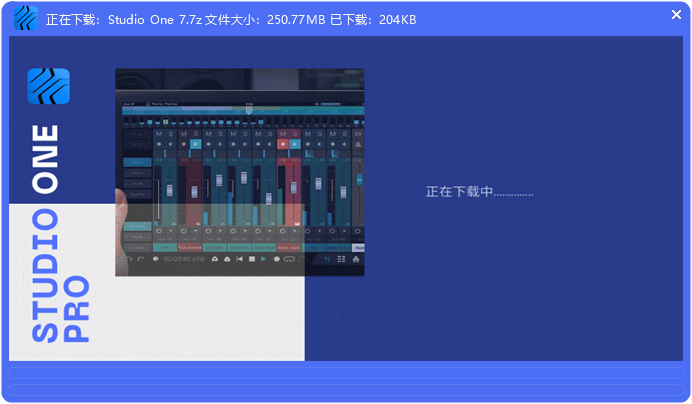Click the title text 正在下载: Studio One 7.7z
The width and height of the screenshot is (692, 404).
(x=124, y=20)
